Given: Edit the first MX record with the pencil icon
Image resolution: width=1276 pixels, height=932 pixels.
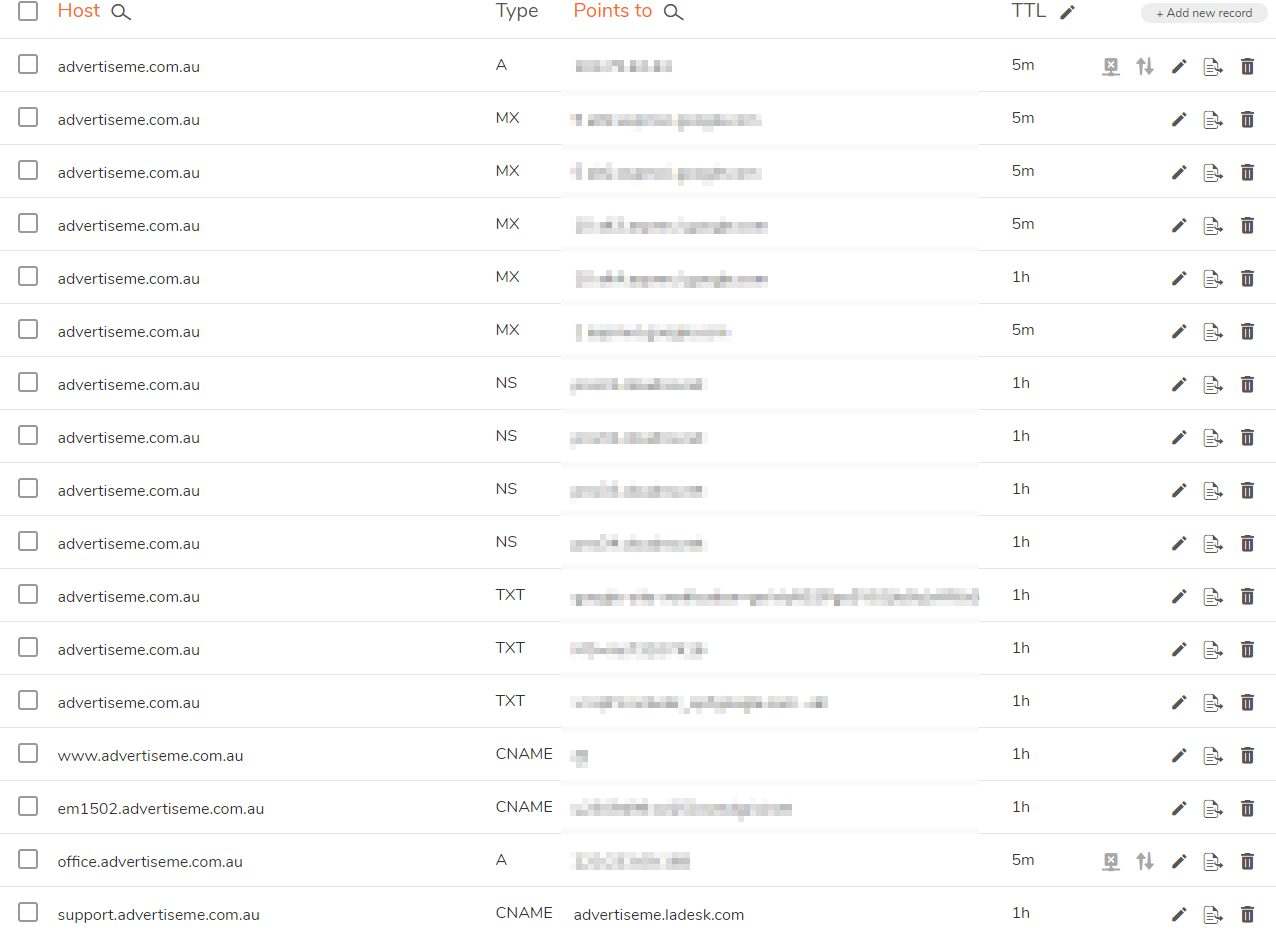Looking at the screenshot, I should (1179, 119).
